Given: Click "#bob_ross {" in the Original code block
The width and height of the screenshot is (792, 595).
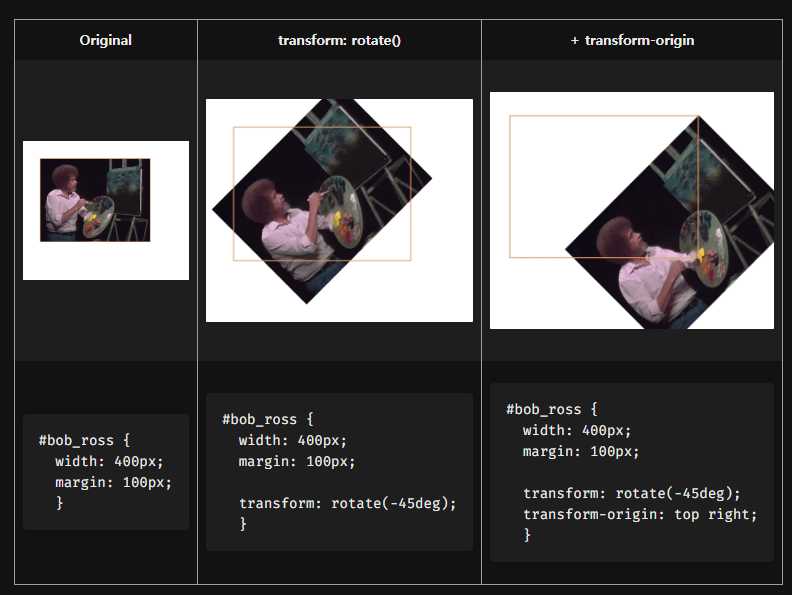Looking at the screenshot, I should click(x=84, y=440).
